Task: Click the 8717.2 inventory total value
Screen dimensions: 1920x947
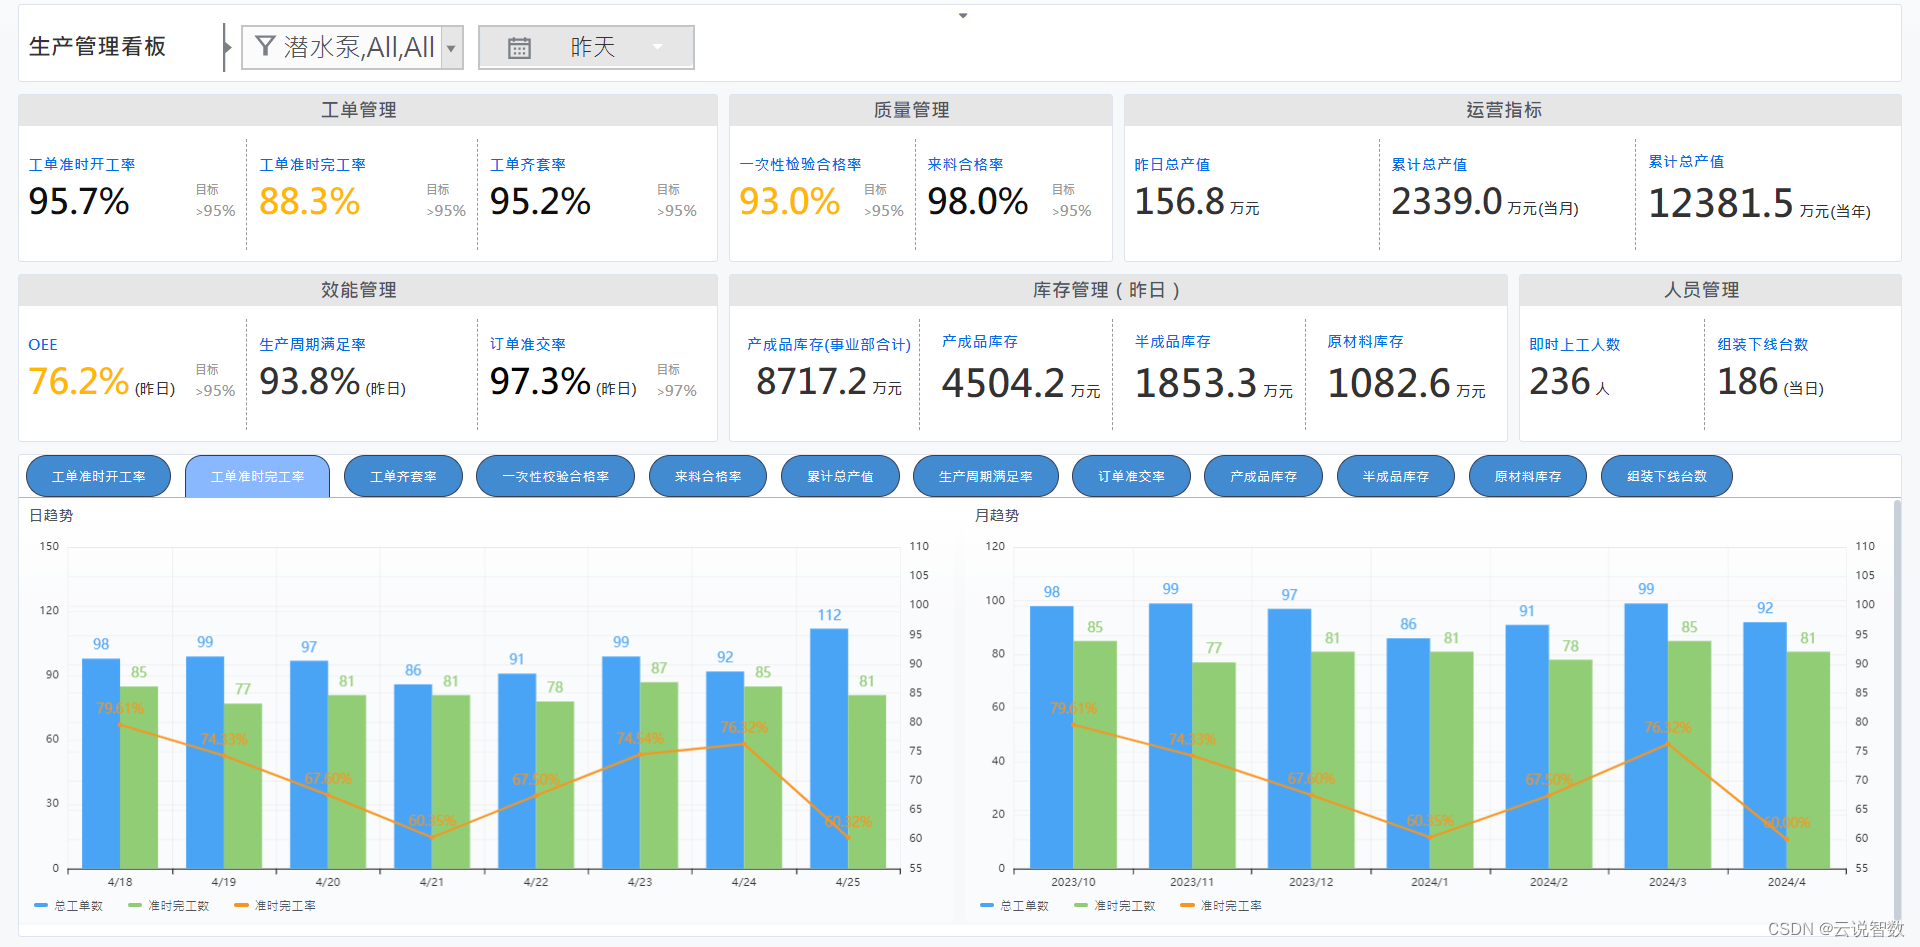Action: coord(811,382)
